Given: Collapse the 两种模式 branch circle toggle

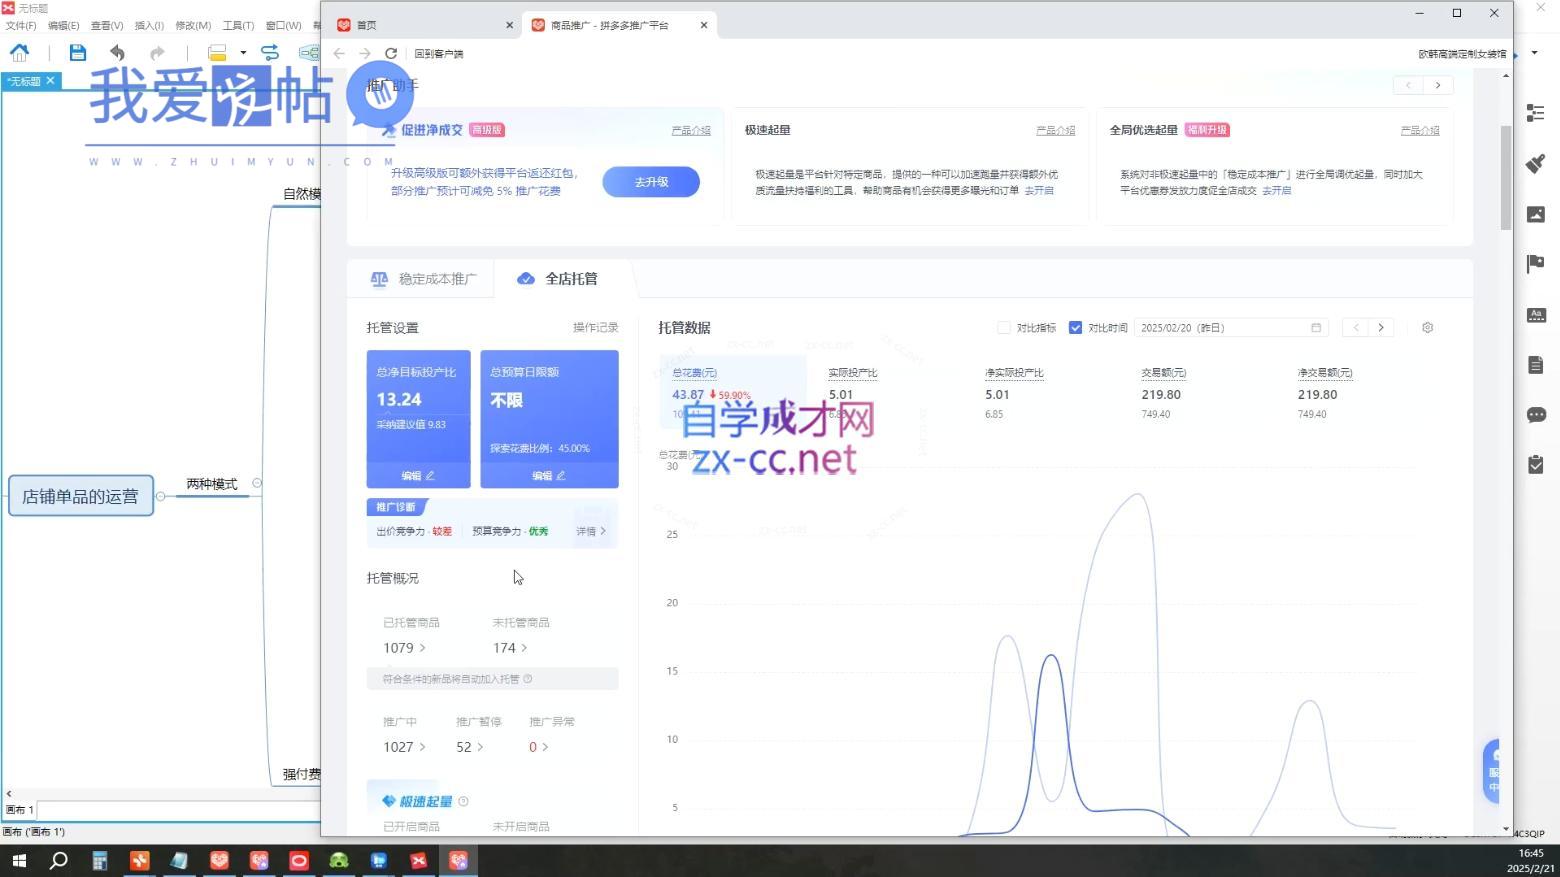Looking at the screenshot, I should coord(257,483).
